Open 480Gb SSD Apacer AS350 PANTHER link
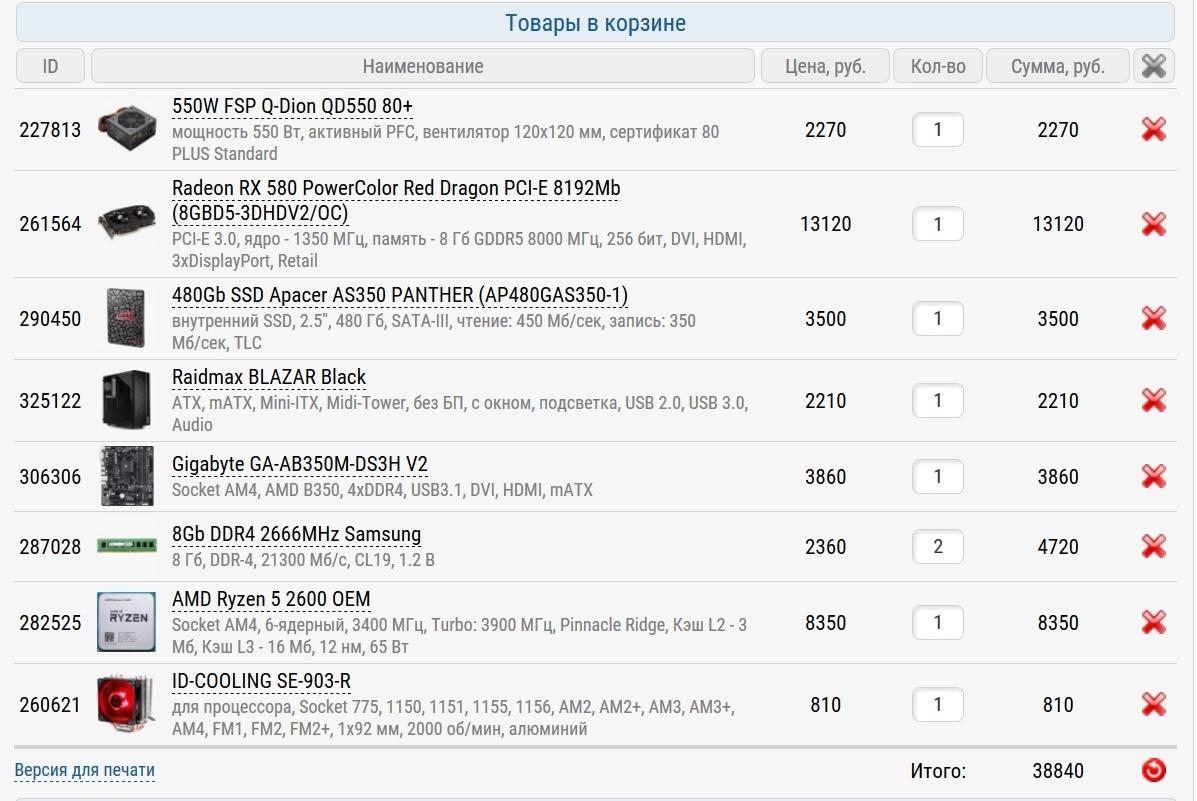The image size is (1197, 801). [400, 296]
